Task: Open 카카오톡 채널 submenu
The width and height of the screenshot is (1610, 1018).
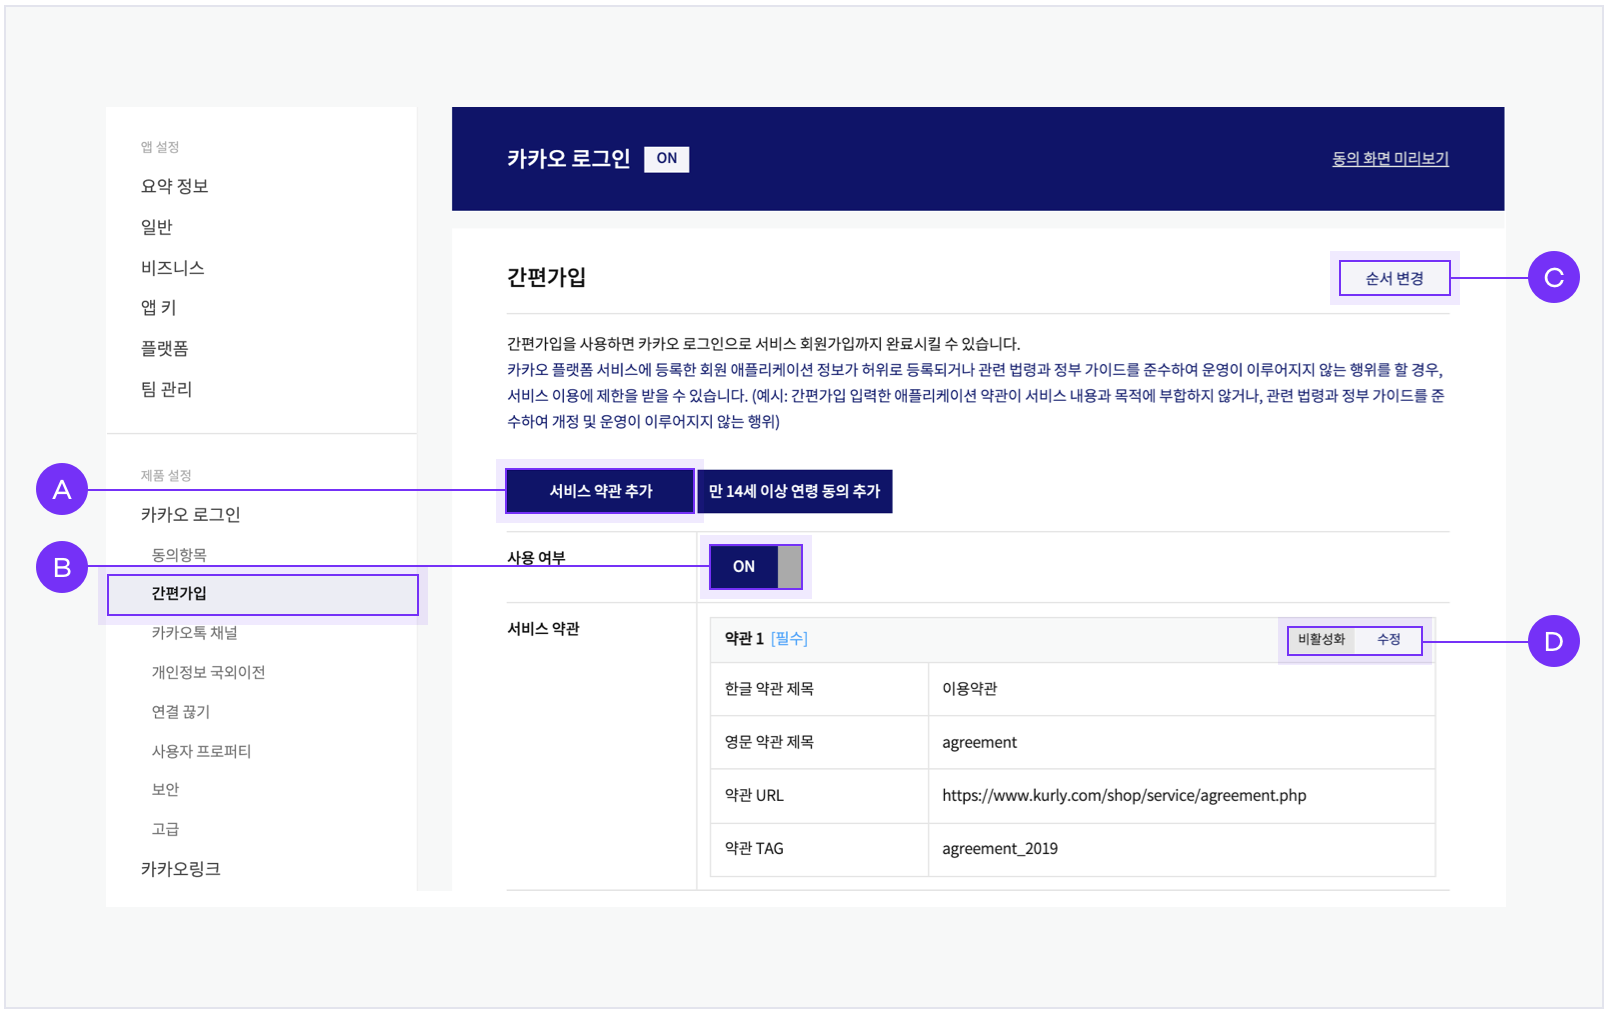Action: (195, 633)
